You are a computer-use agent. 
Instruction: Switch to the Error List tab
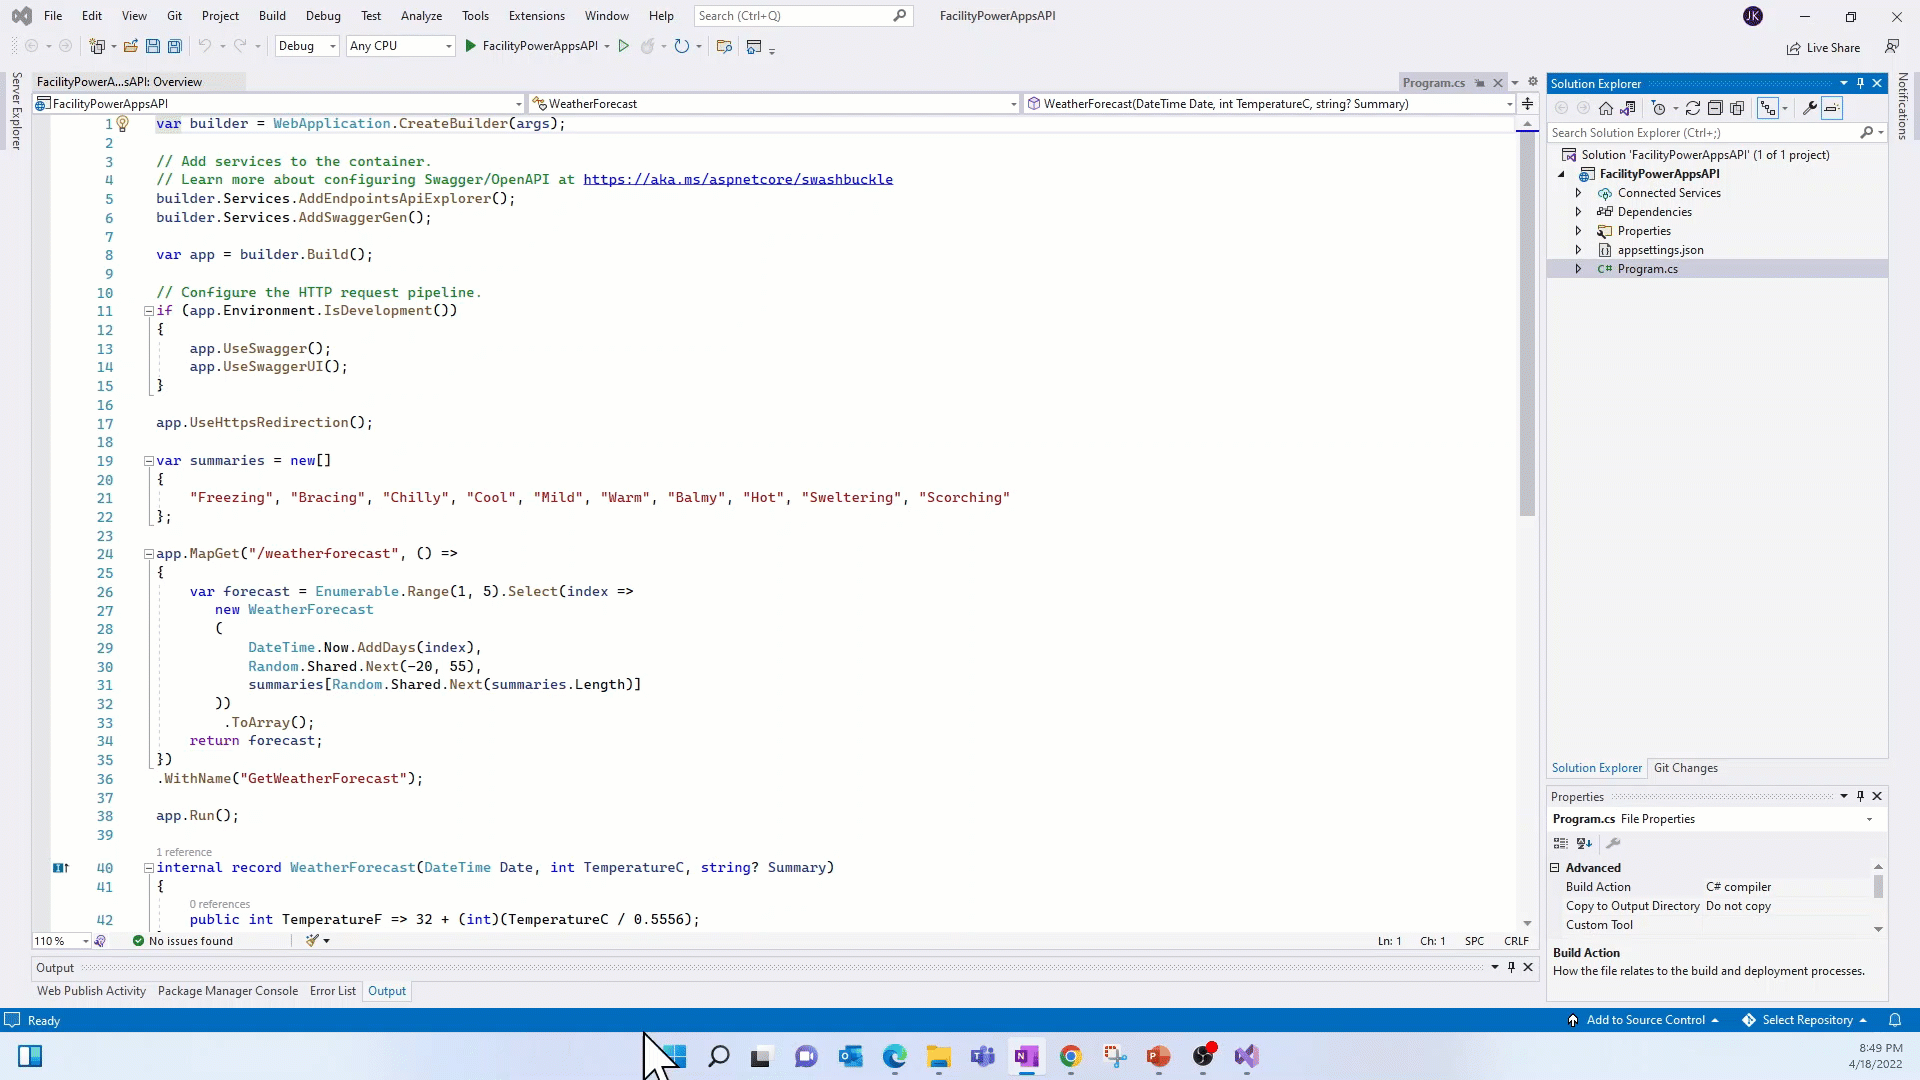[332, 990]
